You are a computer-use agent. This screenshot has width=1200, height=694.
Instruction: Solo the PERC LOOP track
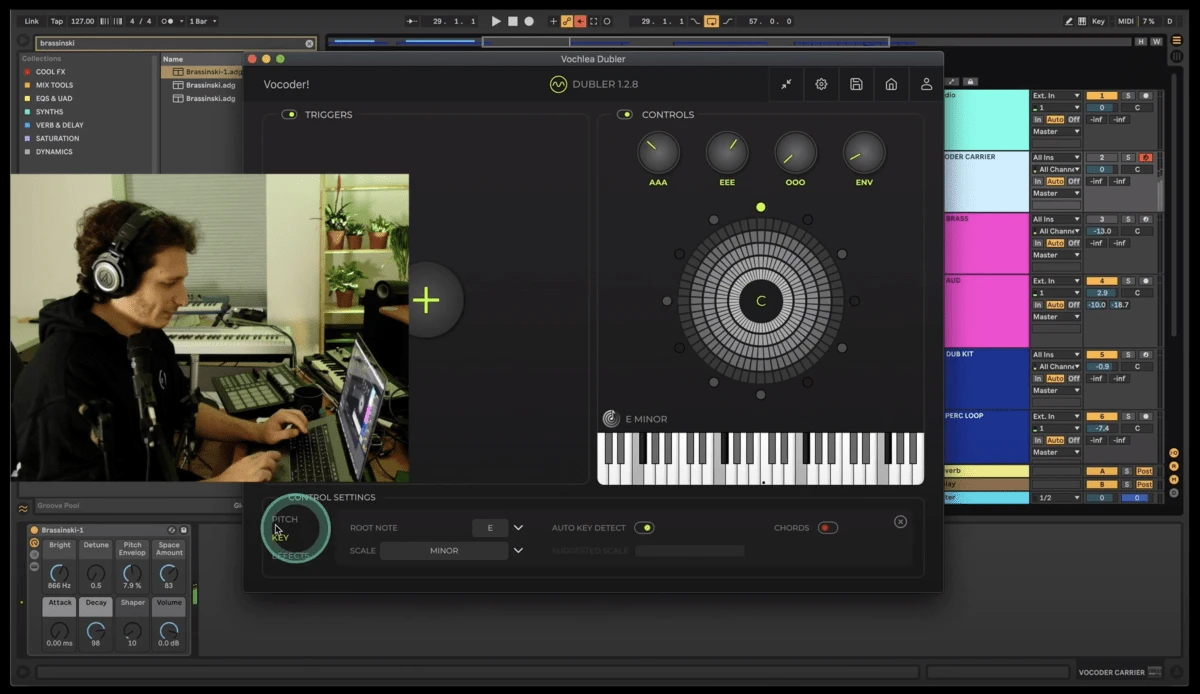(x=1128, y=417)
